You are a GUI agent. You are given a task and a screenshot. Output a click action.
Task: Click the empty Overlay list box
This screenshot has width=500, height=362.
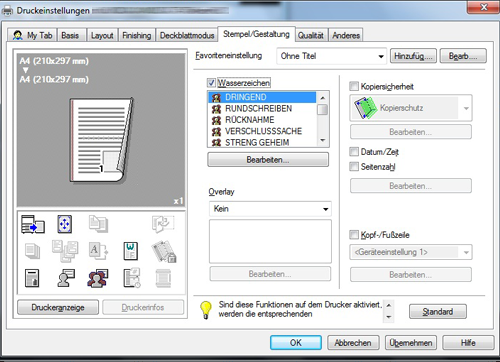(270, 241)
